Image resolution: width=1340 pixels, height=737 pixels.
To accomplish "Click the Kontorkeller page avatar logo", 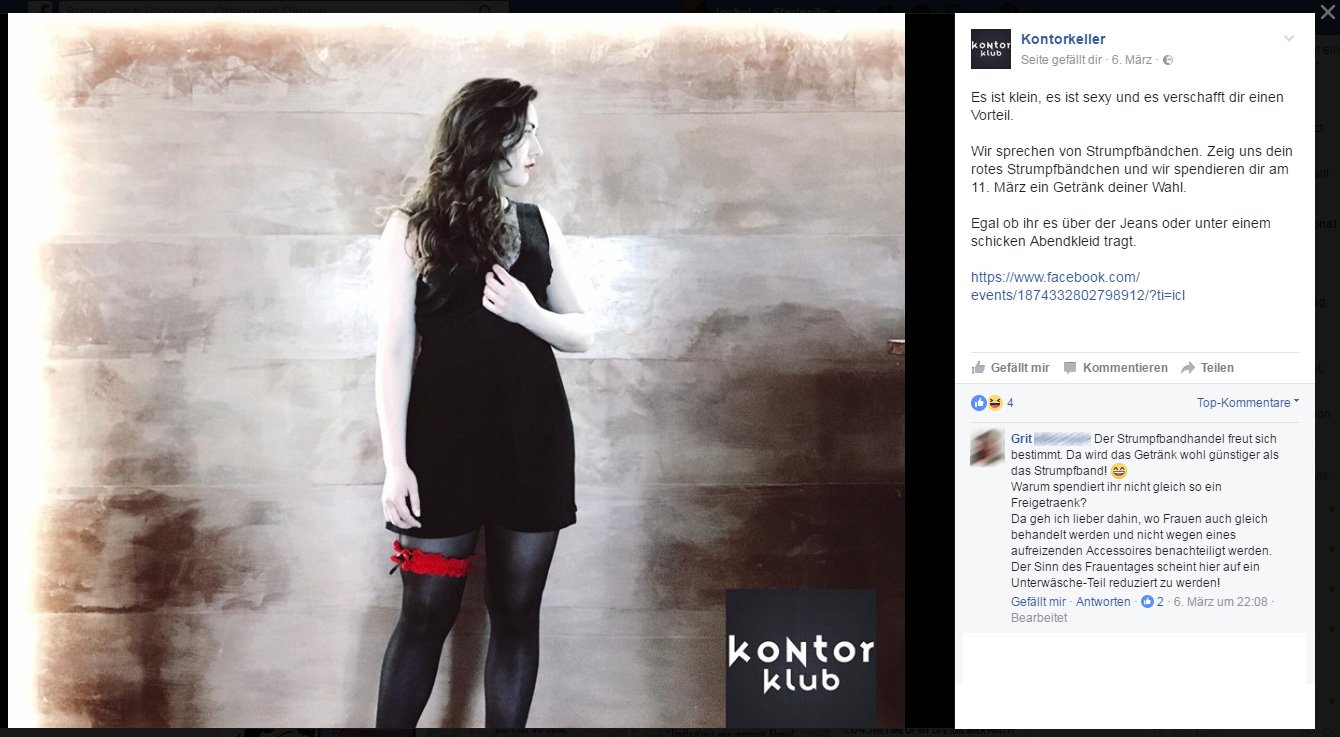I will 990,49.
